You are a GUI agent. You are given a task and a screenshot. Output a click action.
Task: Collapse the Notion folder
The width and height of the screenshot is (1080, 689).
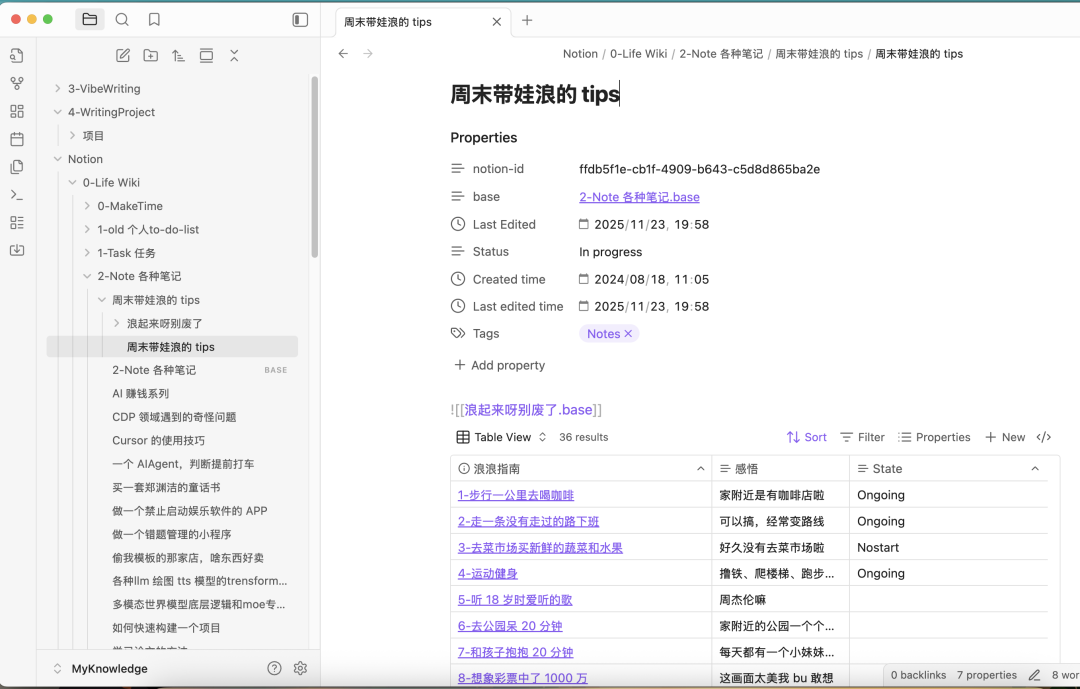click(58, 159)
